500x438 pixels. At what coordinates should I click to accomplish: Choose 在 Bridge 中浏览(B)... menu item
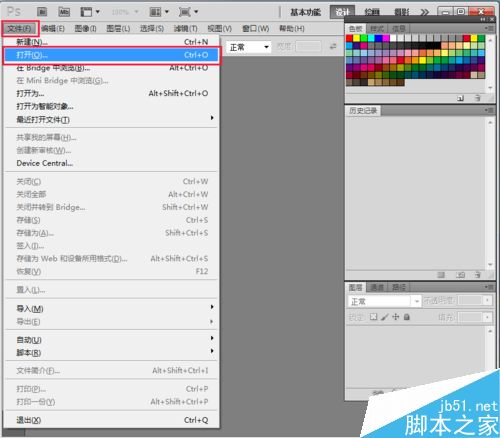coord(111,68)
